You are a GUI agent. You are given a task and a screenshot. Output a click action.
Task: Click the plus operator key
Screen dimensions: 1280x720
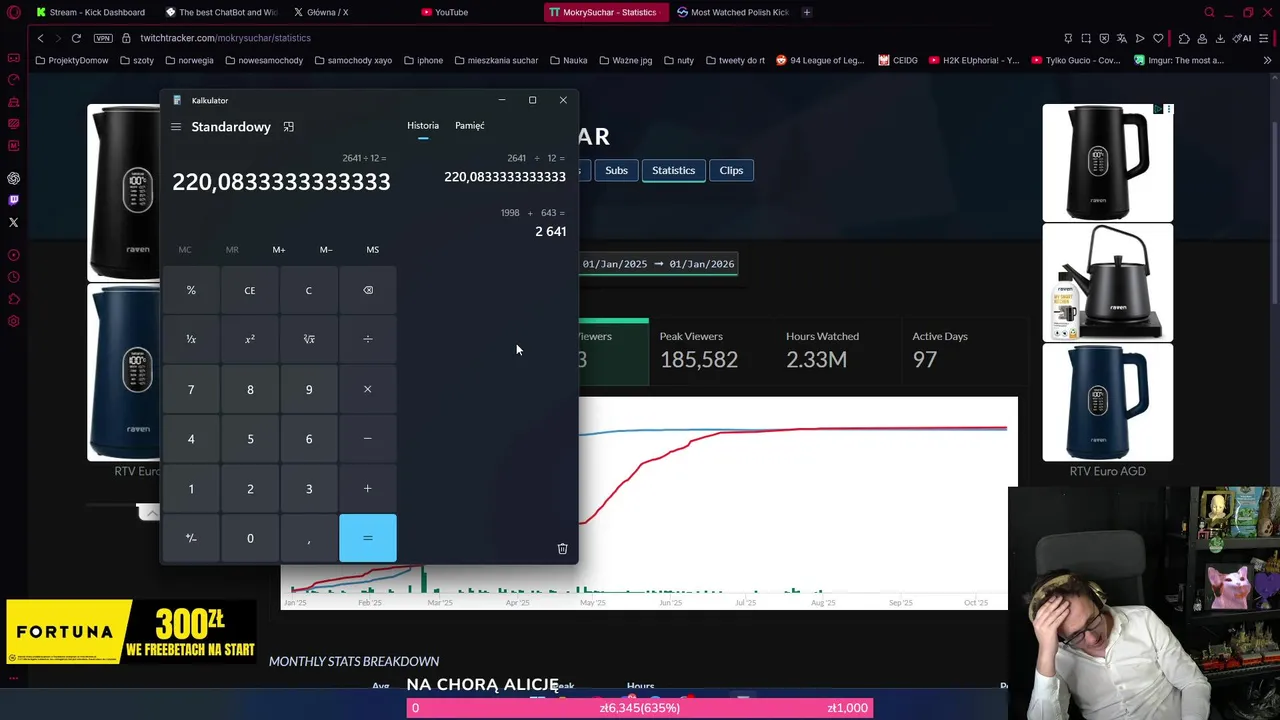(368, 489)
